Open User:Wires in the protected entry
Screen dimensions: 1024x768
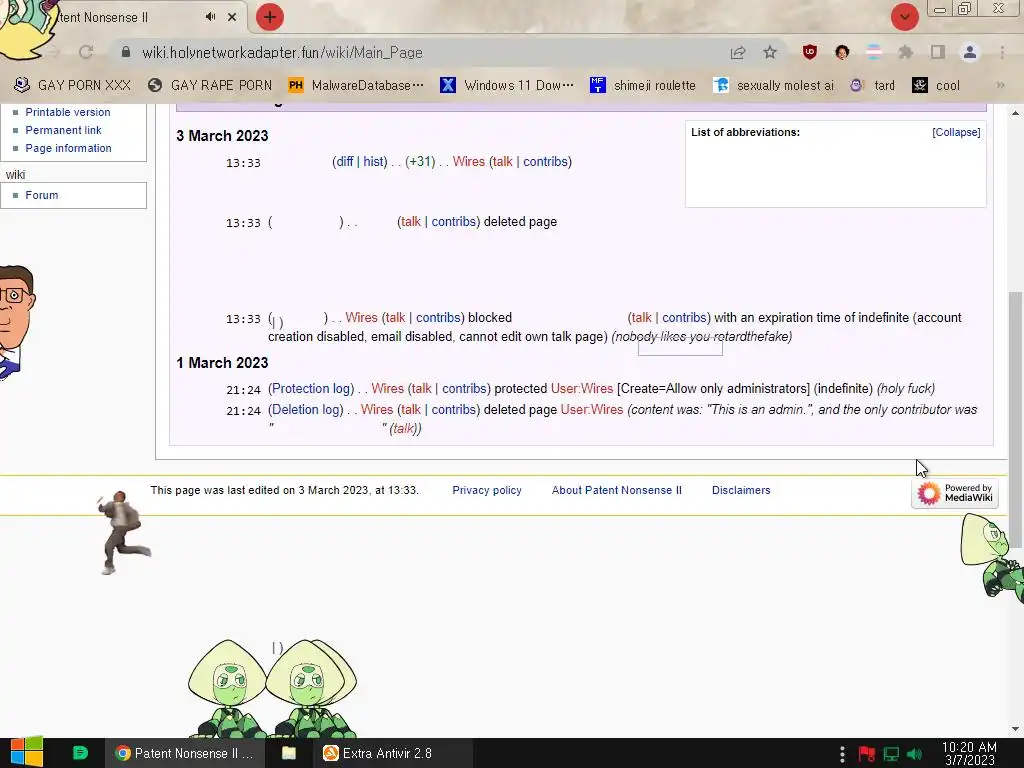[582, 389]
